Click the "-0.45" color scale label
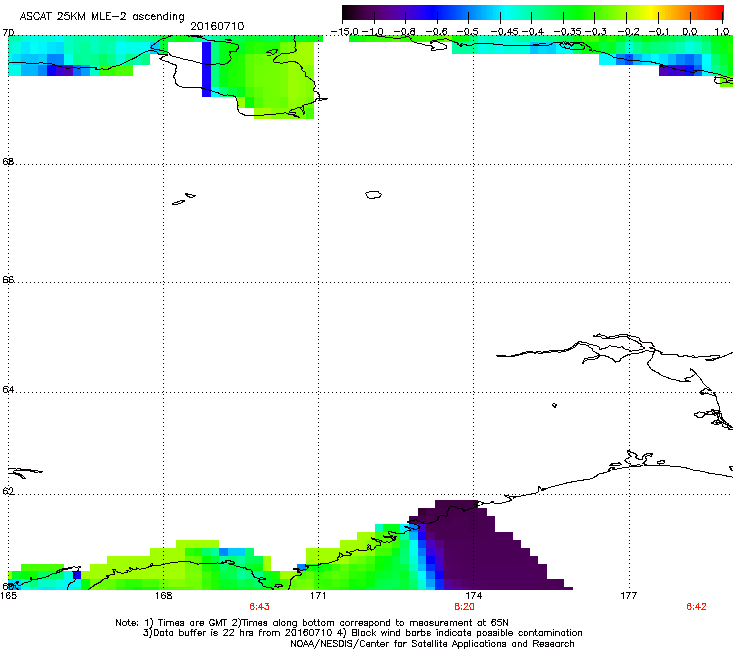Viewport: 740px width, 650px height. point(504,32)
